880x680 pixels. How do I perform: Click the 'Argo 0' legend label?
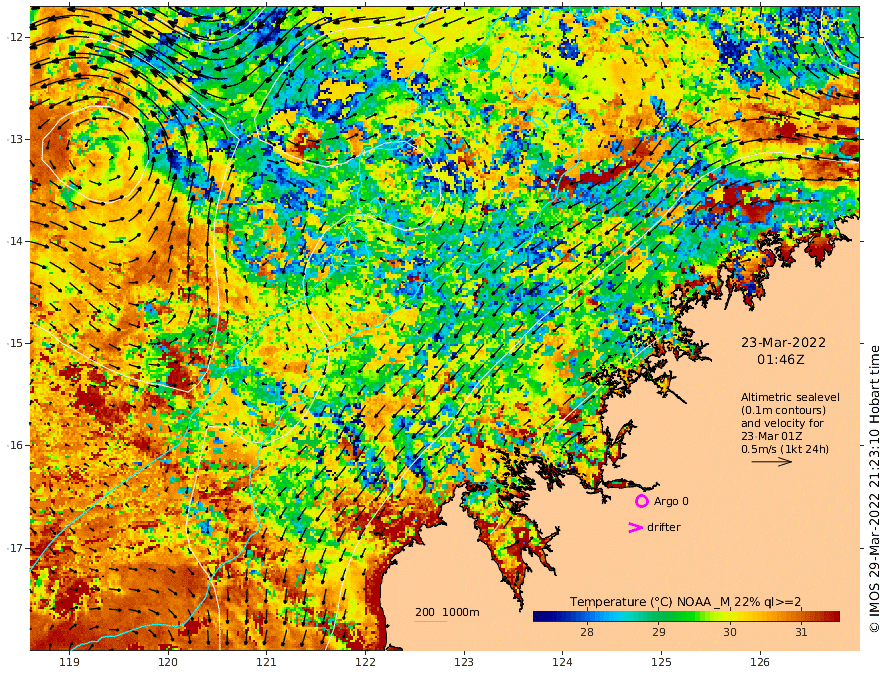(x=671, y=501)
